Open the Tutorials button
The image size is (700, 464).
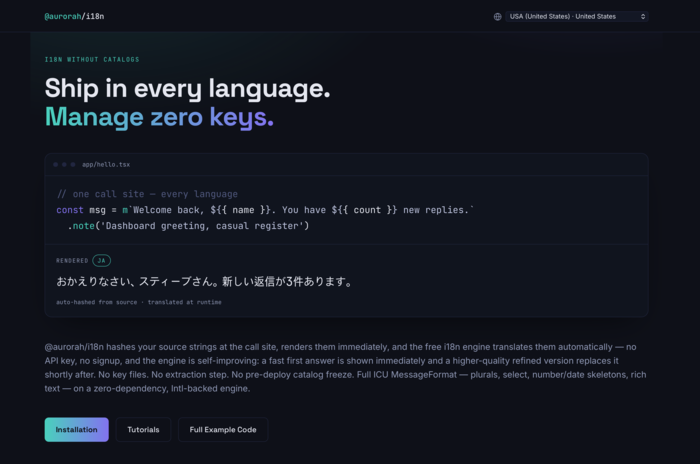tap(143, 430)
